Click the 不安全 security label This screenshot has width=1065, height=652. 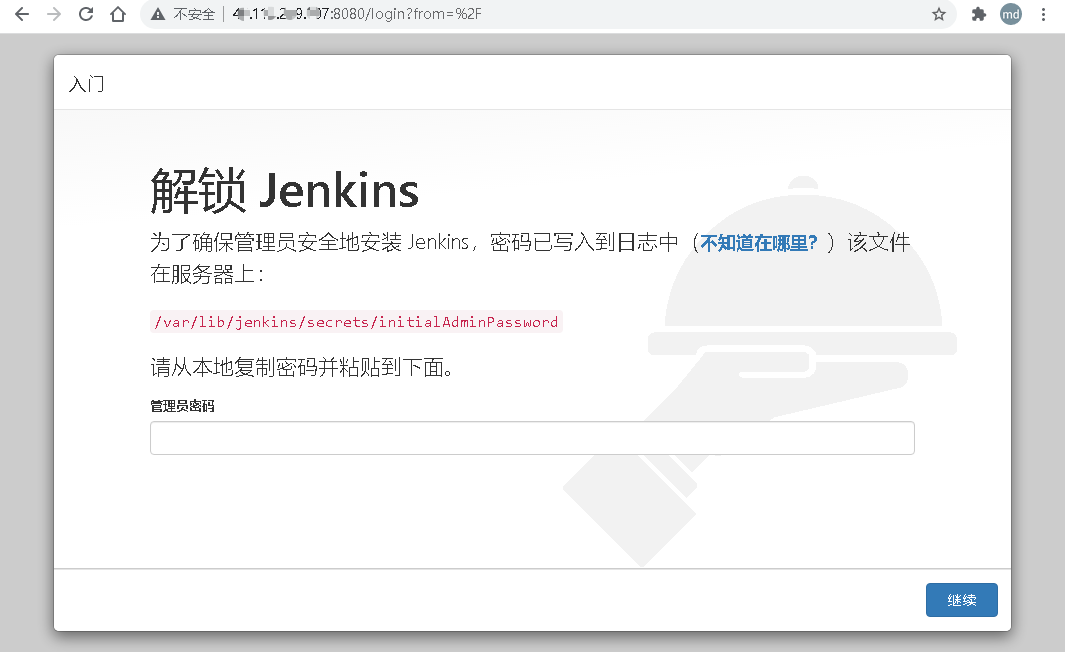194,14
